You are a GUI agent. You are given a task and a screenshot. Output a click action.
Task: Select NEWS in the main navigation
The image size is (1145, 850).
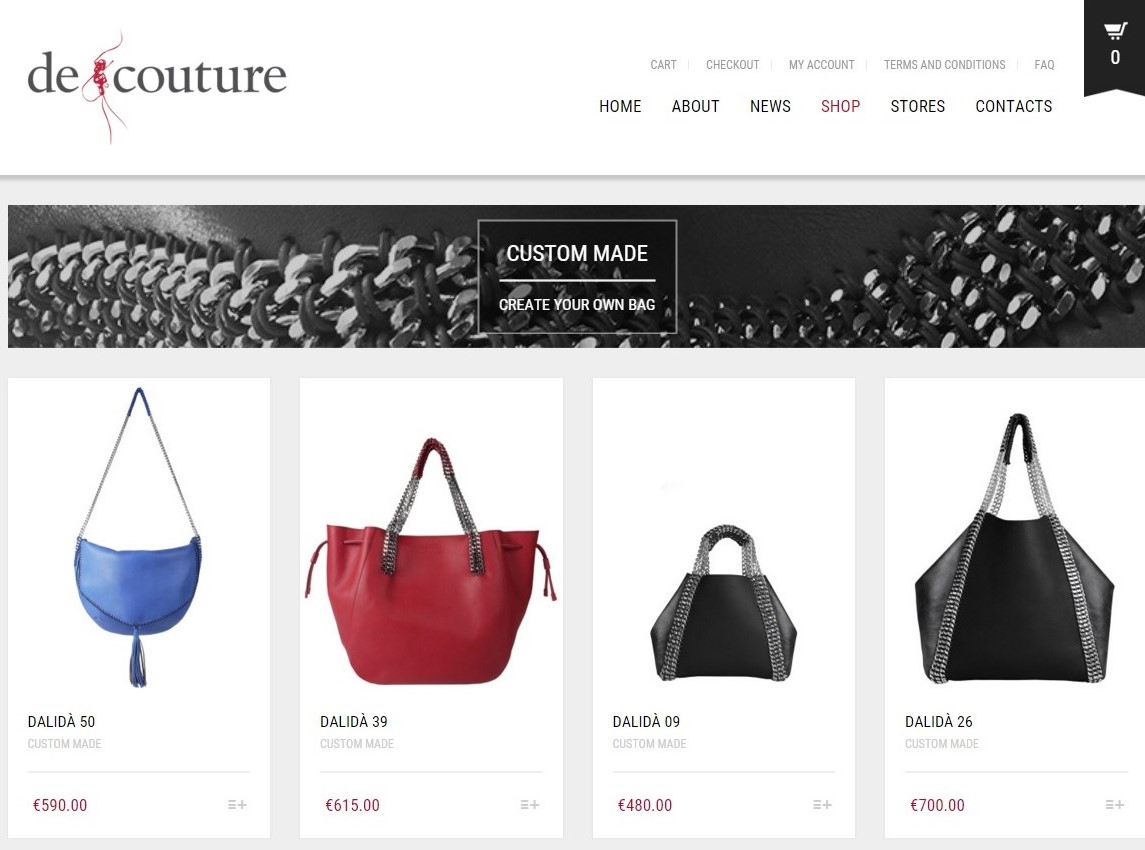point(770,107)
